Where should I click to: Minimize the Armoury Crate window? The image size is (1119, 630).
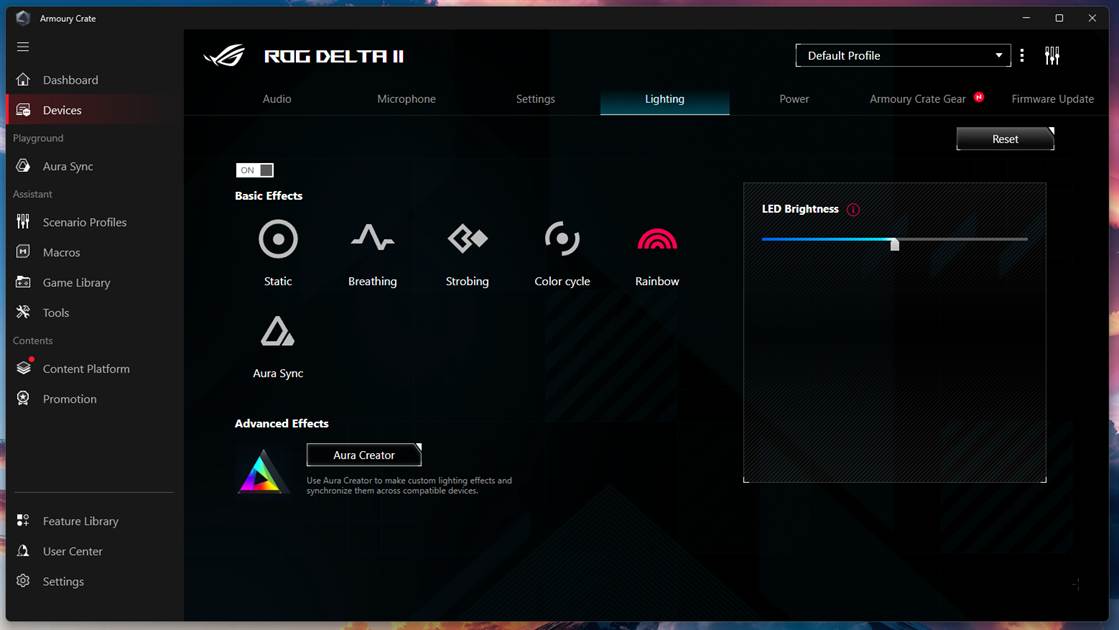tap(1026, 18)
